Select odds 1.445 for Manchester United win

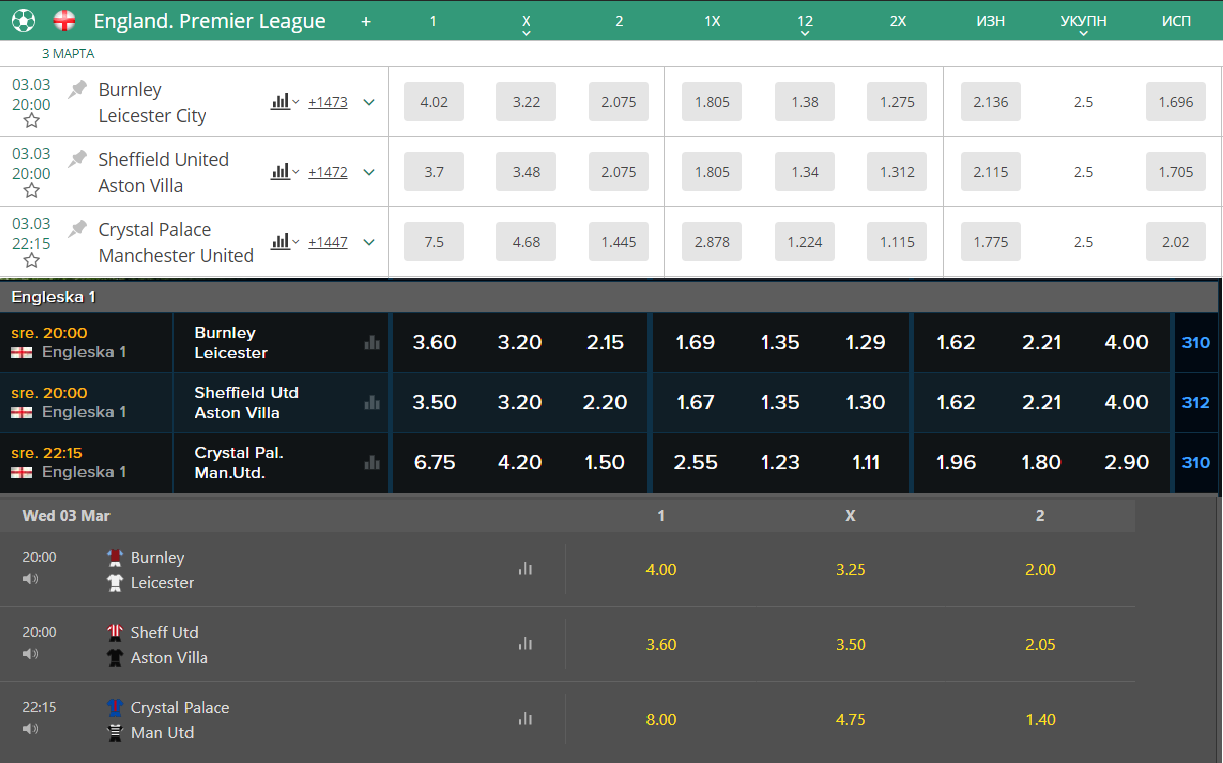pos(619,242)
